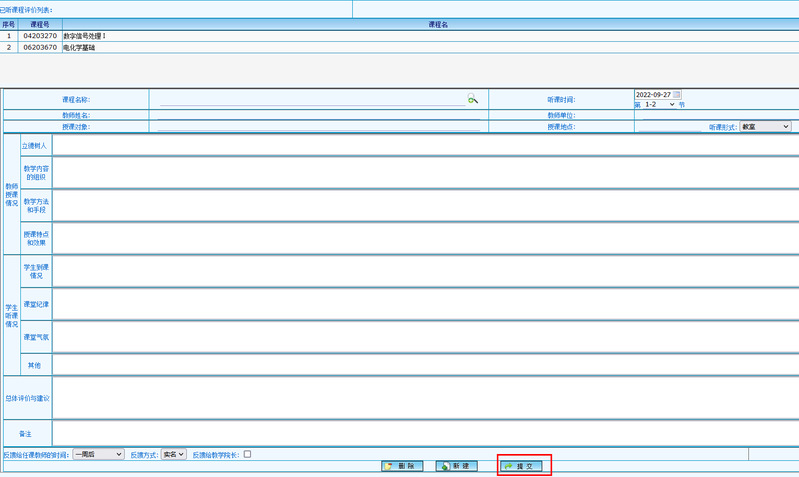Expand the 听课形式 dropdown showing 教室

[x=765, y=127]
